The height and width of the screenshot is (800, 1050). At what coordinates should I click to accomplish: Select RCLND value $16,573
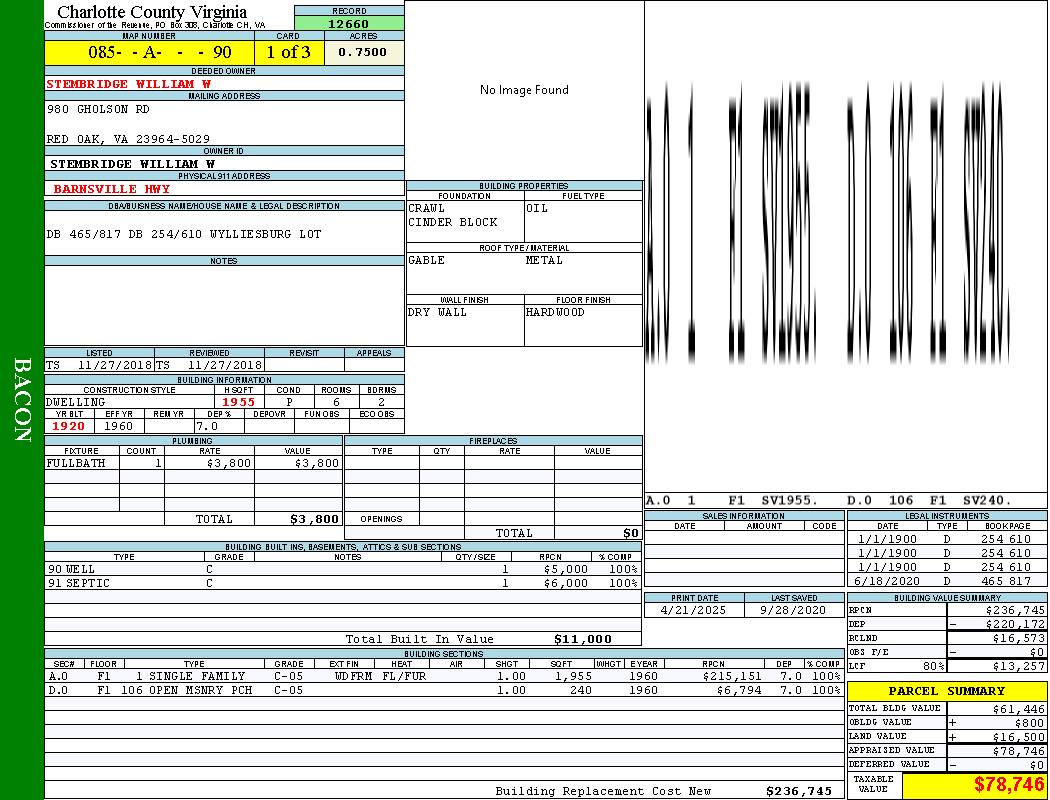(x=1019, y=638)
